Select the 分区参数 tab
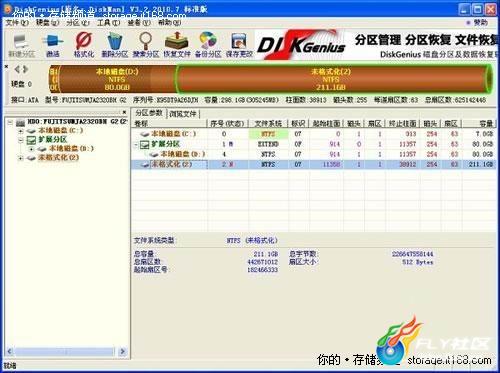Image resolution: width=500 pixels, height=373 pixels. click(x=149, y=113)
